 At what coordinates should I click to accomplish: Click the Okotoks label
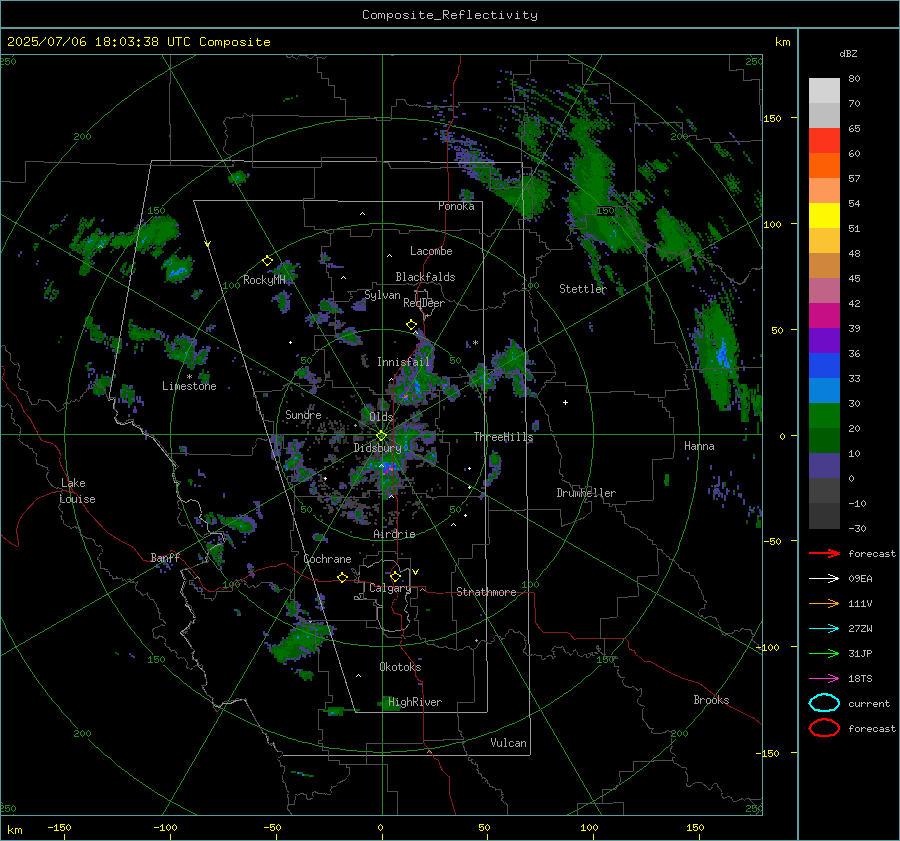(400, 667)
